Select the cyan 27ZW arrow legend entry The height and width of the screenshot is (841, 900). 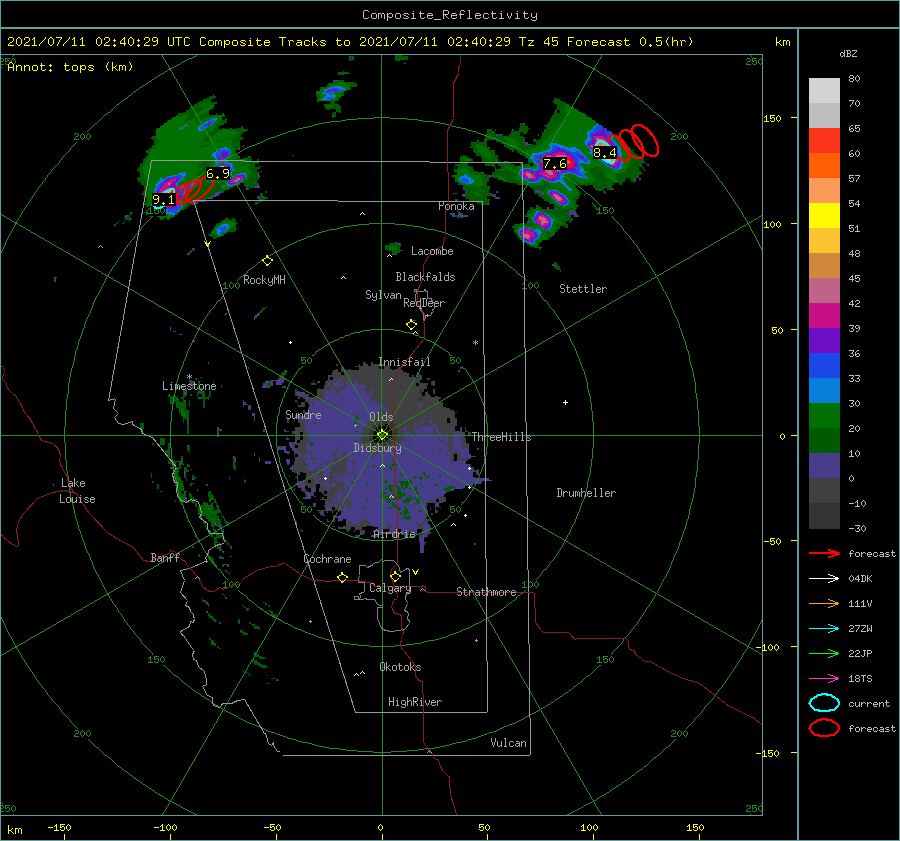click(824, 629)
